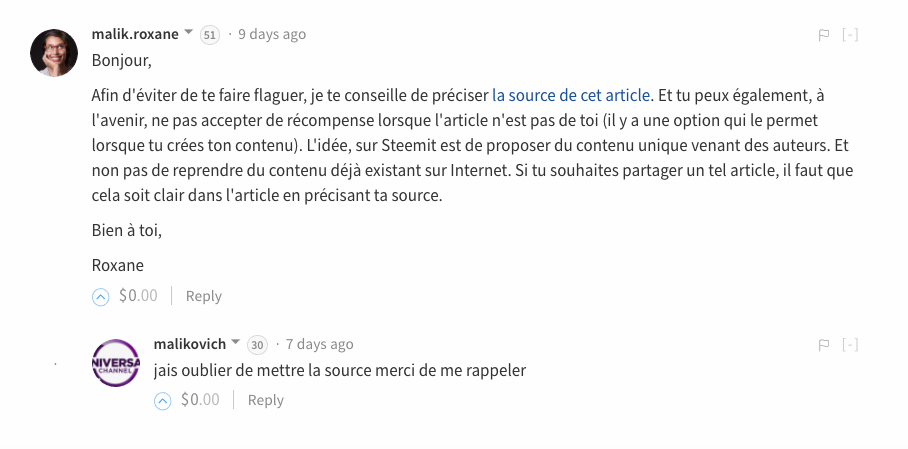Screen dimensions: 908x449
Task: Reply to malik.roxane's comment
Action: click(x=204, y=296)
